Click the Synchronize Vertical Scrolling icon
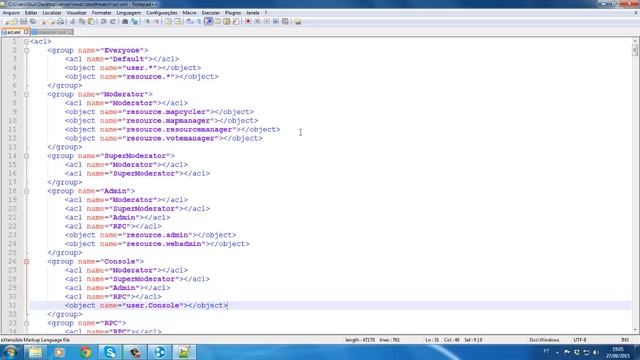 pyautogui.click(x=168, y=21)
